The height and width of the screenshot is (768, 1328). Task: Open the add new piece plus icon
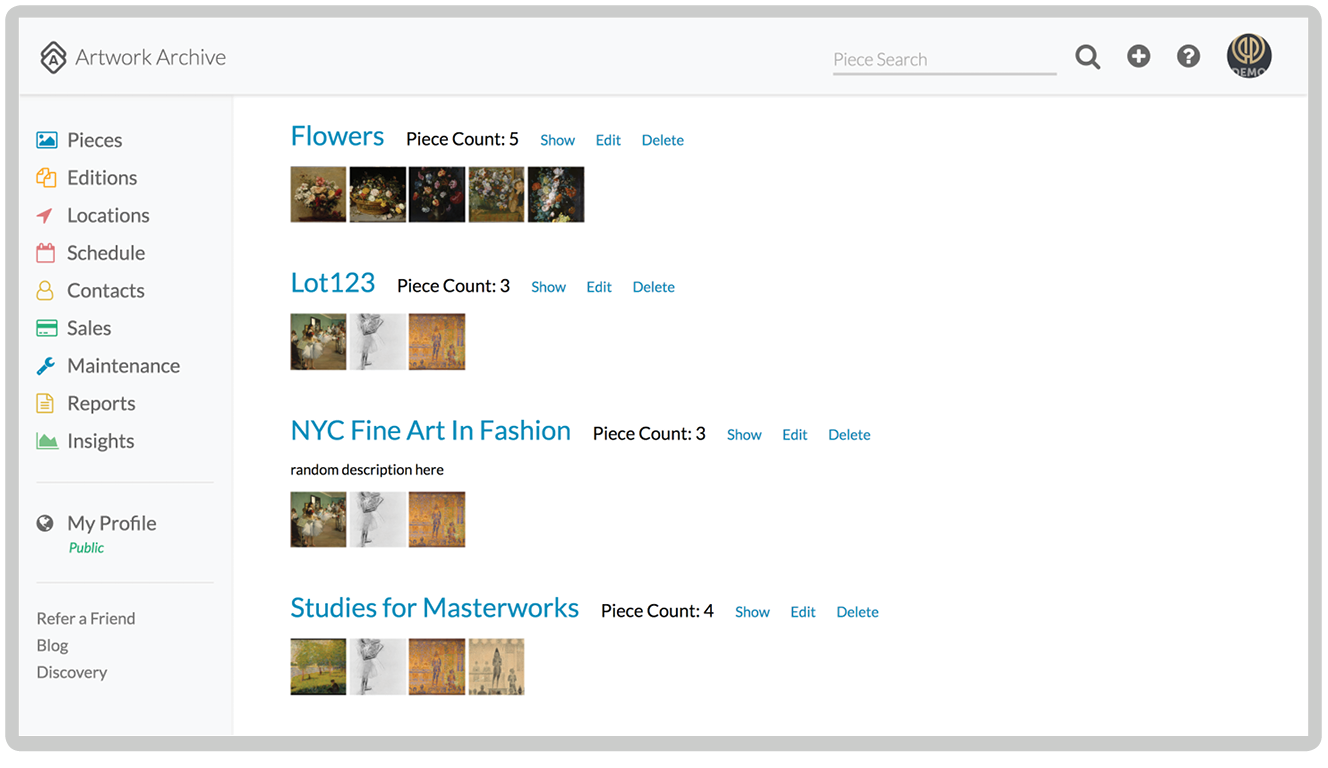[x=1138, y=56]
